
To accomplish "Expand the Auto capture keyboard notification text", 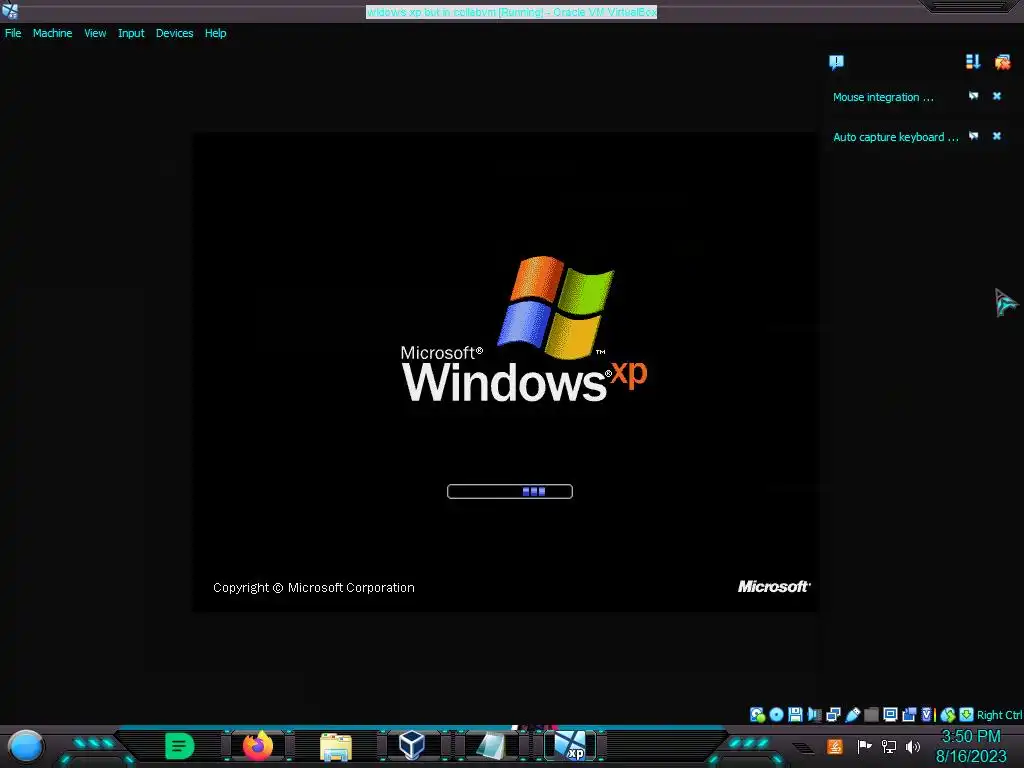I will point(895,137).
